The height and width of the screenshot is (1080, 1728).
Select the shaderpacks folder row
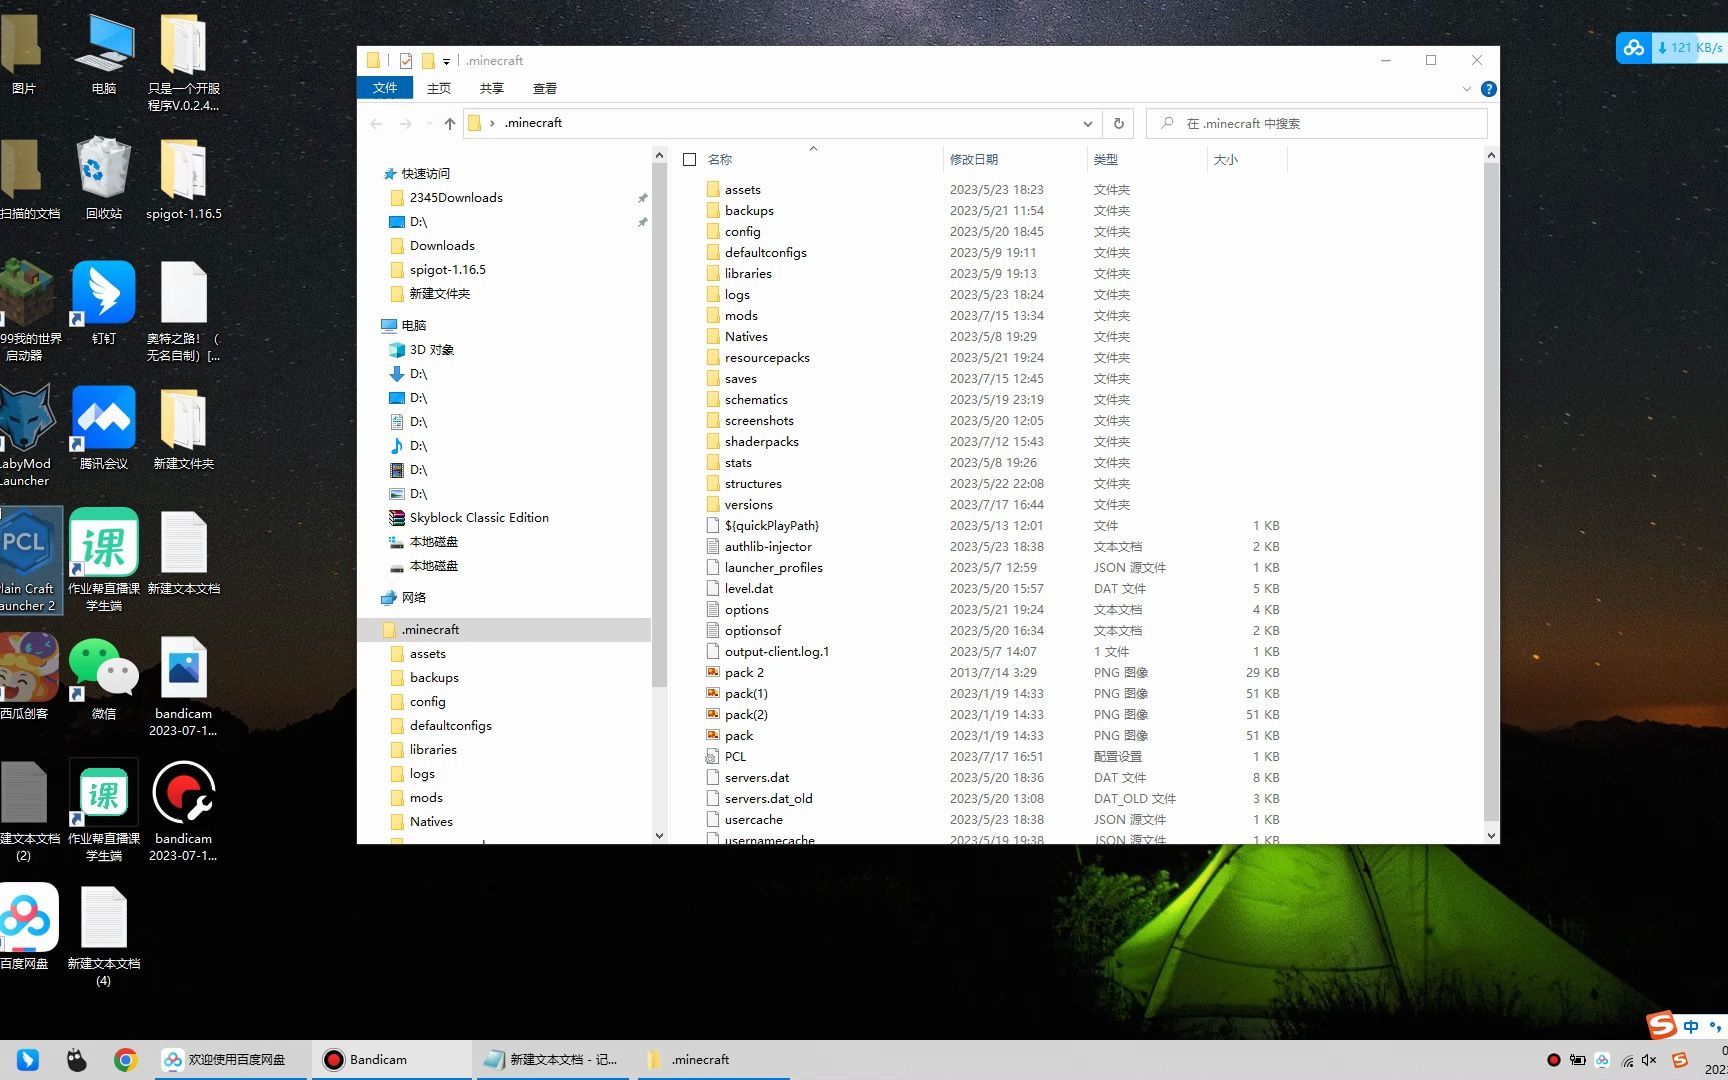pyautogui.click(x=761, y=442)
